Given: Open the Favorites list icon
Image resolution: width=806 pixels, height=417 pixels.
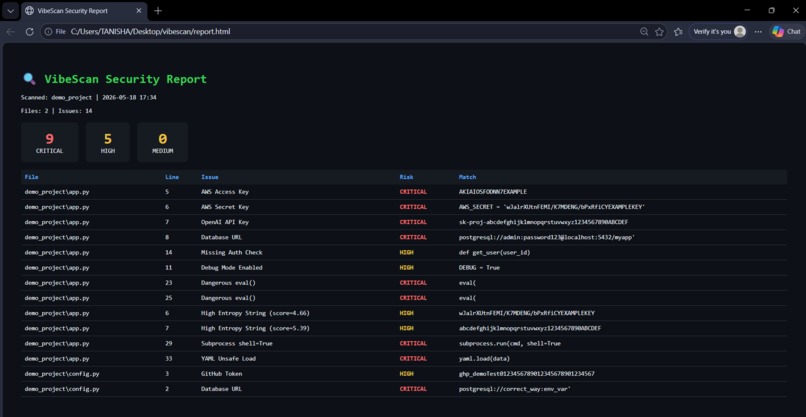Looking at the screenshot, I should point(678,31).
